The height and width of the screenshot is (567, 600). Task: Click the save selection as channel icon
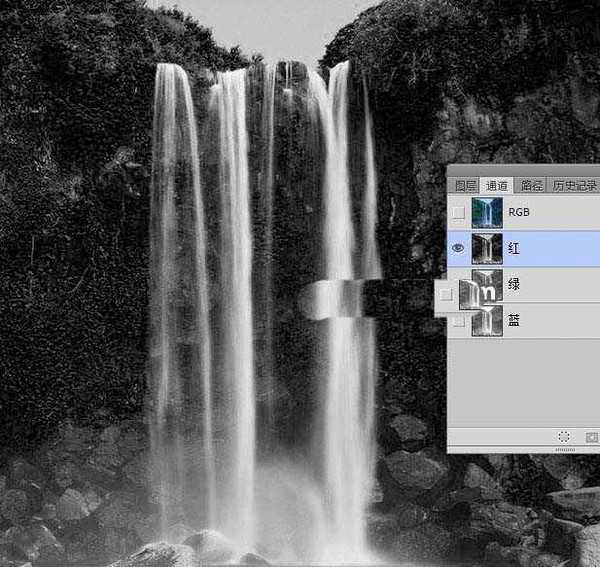[x=592, y=437]
